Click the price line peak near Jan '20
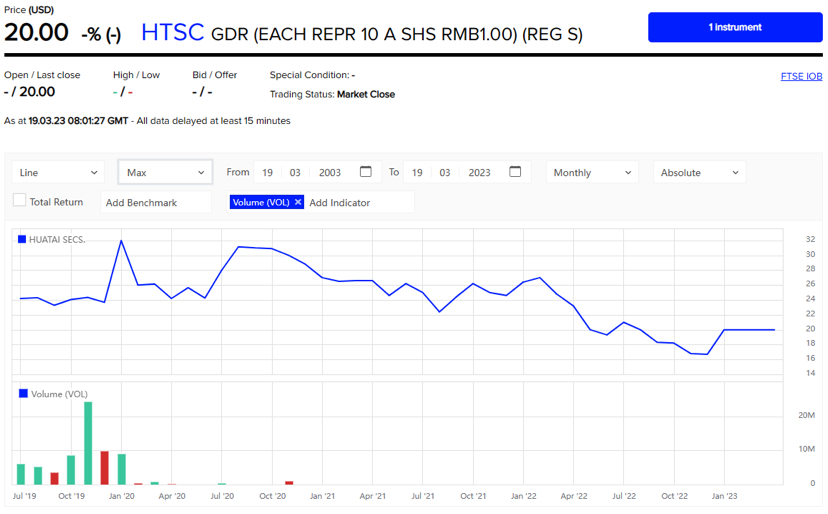This screenshot has width=828, height=514. (121, 240)
